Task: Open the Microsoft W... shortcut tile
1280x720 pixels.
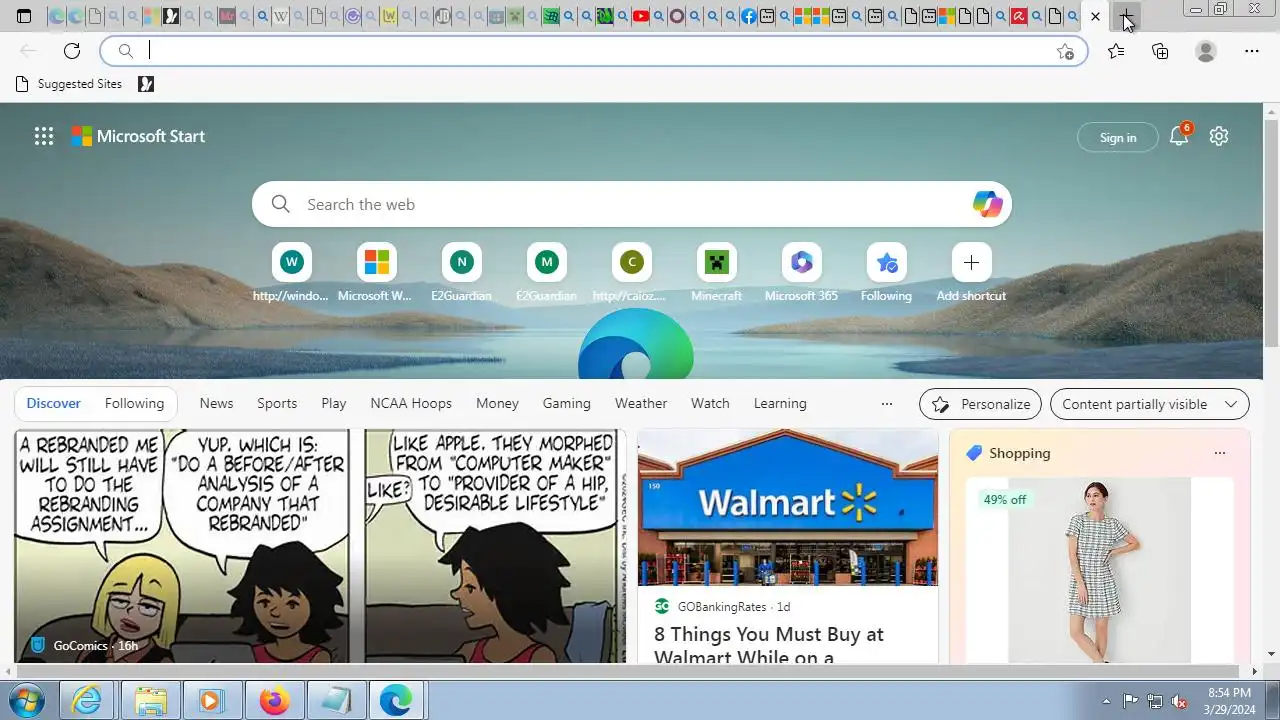Action: coord(376,272)
